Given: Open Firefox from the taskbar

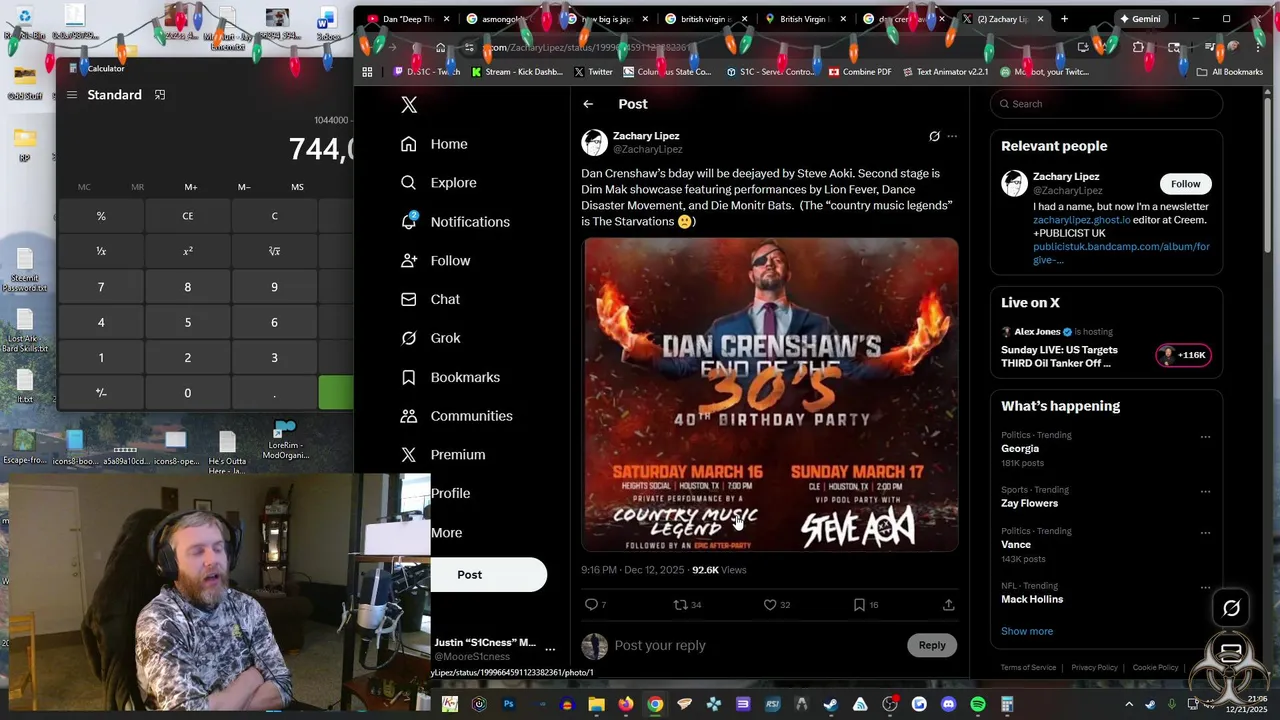Looking at the screenshot, I should point(626,704).
